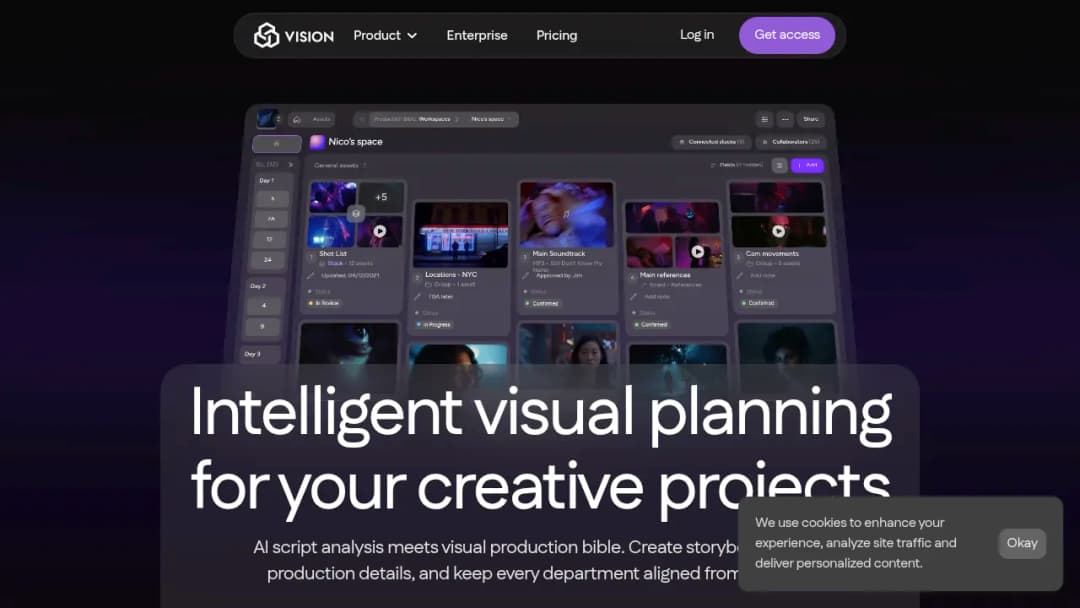Viewport: 1080px width, 608px height.
Task: Click the purple Nico's space avatar icon
Action: coord(318,142)
